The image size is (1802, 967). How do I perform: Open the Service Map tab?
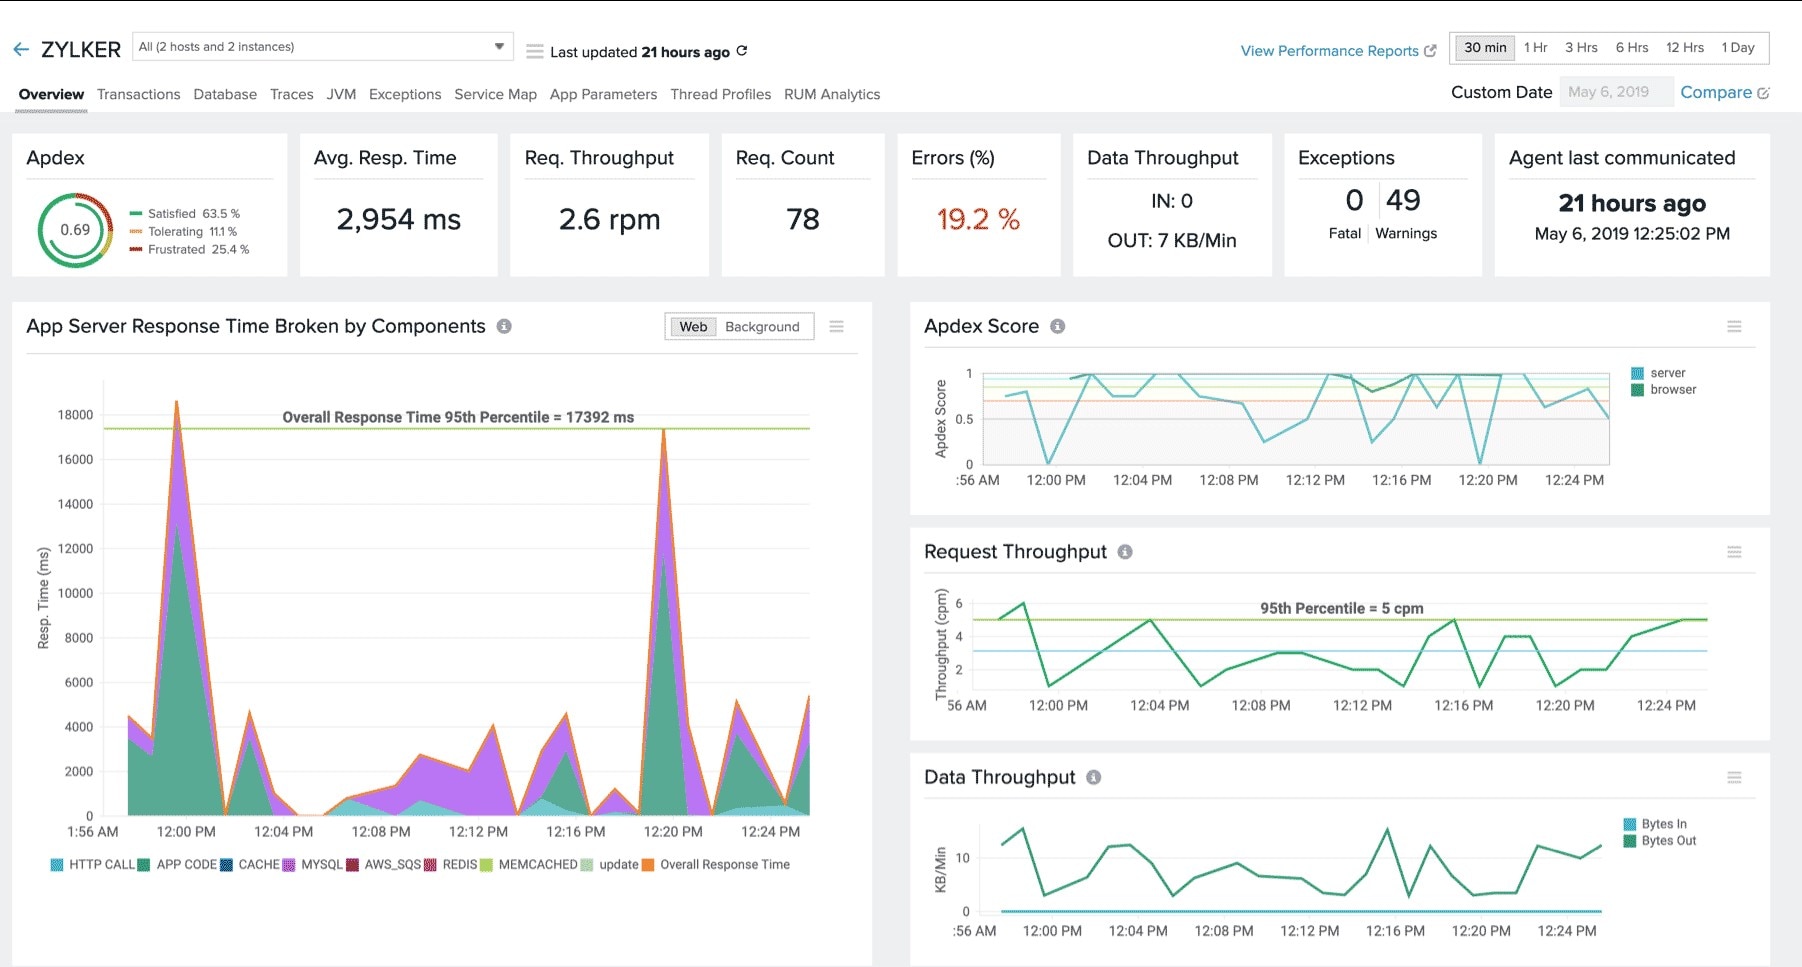[x=495, y=94]
